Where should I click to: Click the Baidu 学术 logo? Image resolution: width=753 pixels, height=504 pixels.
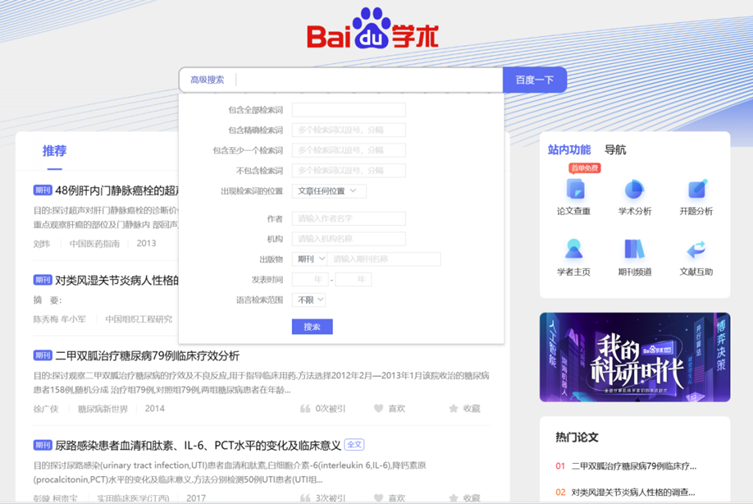(373, 29)
